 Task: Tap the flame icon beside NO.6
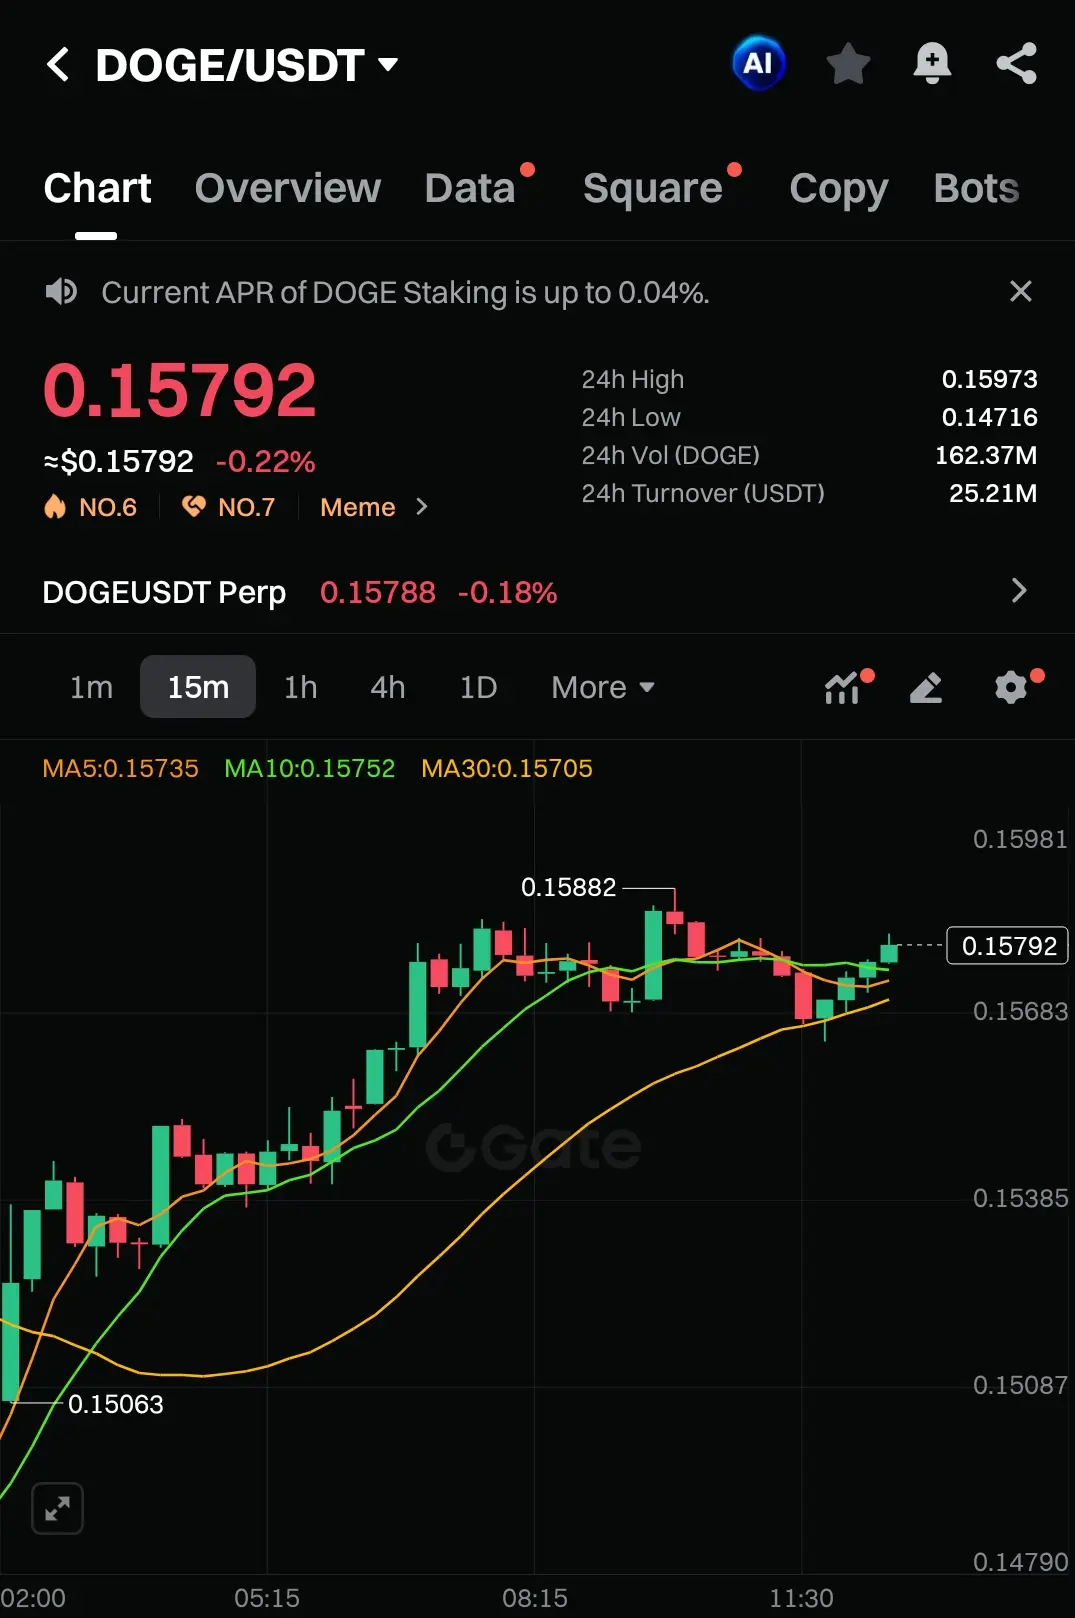click(55, 507)
